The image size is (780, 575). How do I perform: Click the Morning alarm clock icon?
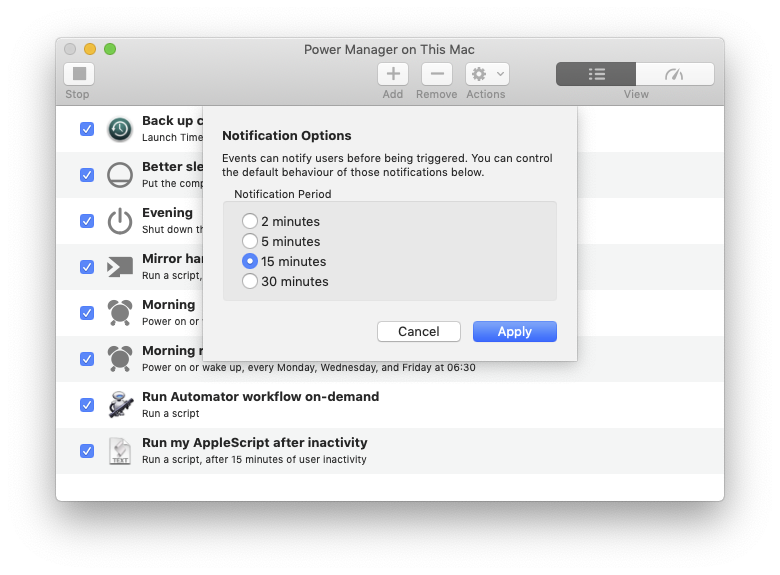tap(120, 313)
